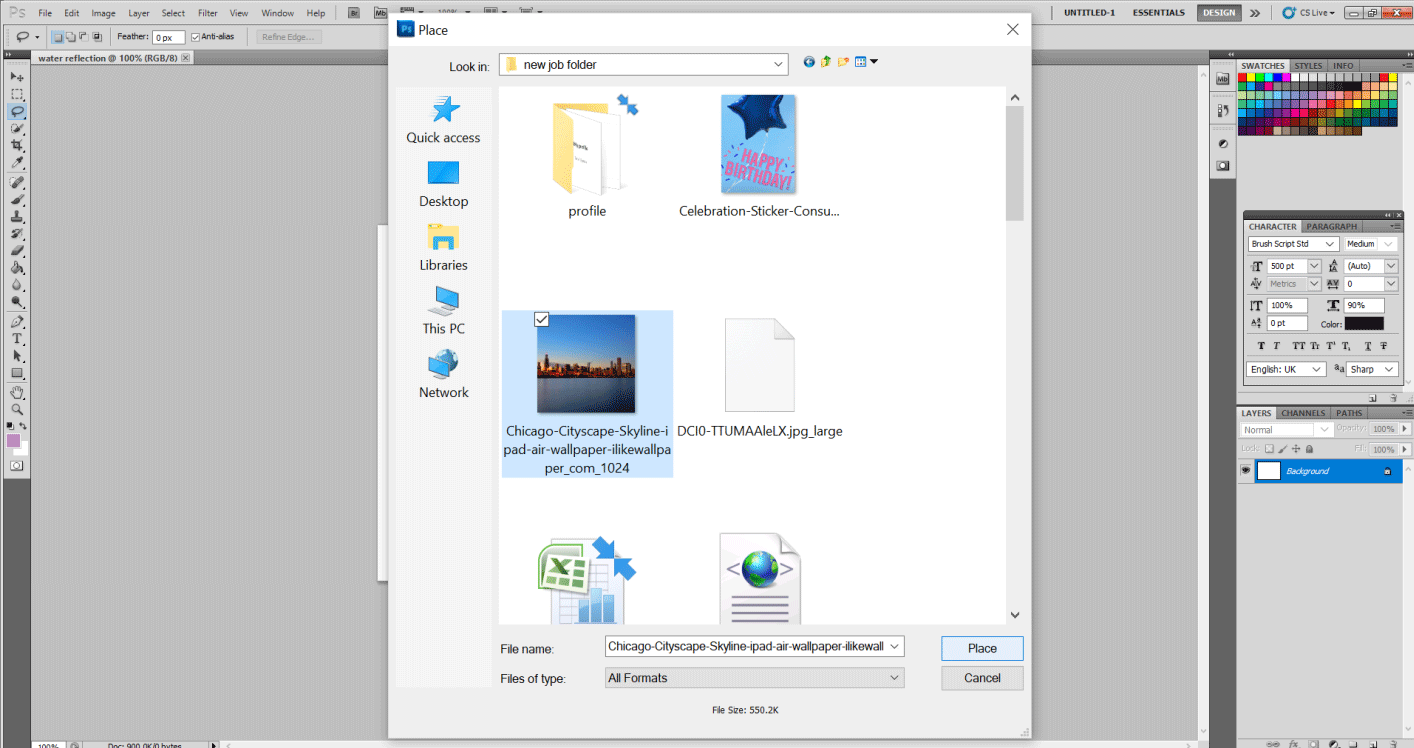The width and height of the screenshot is (1414, 748).
Task: Switch to the Channels tab
Action: pyautogui.click(x=1303, y=413)
